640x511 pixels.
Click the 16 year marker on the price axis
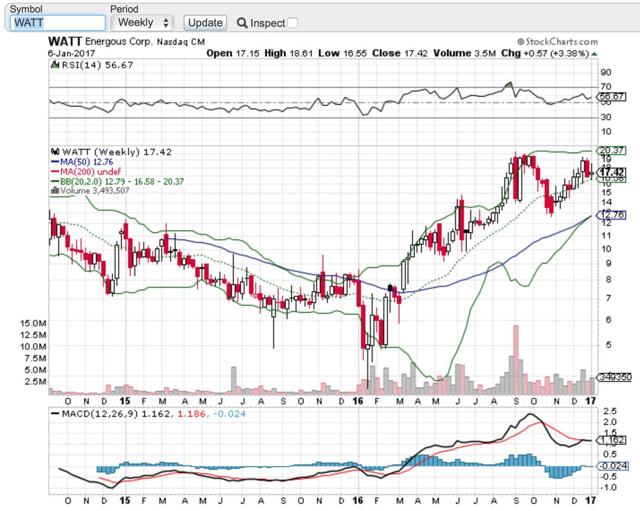pos(358,401)
